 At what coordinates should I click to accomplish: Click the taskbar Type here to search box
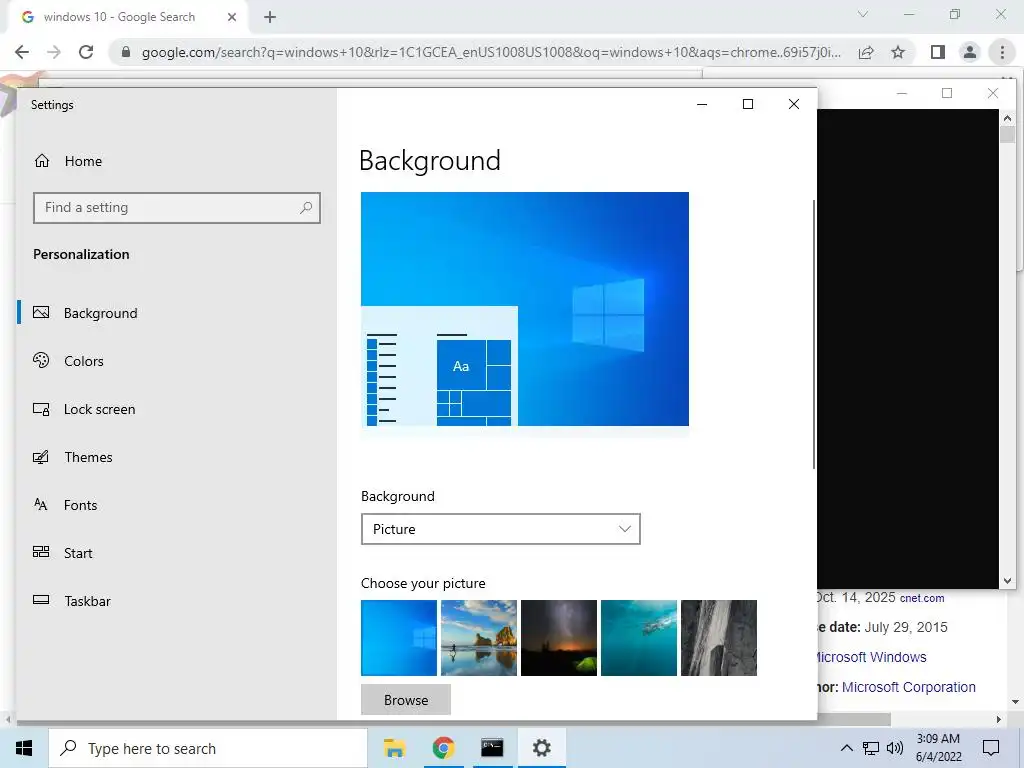click(208, 748)
